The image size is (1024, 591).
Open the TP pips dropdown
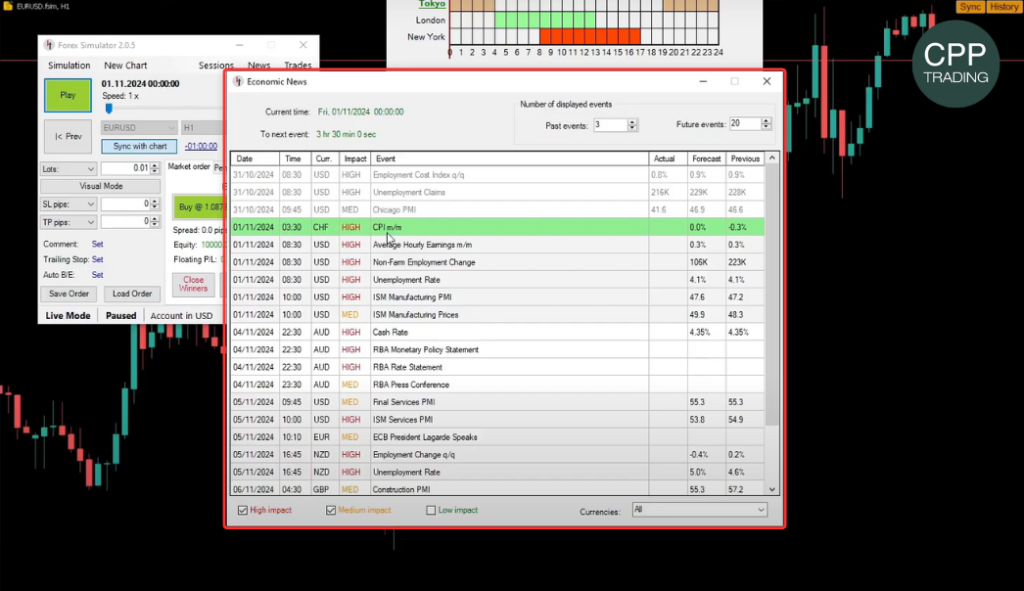coord(68,222)
